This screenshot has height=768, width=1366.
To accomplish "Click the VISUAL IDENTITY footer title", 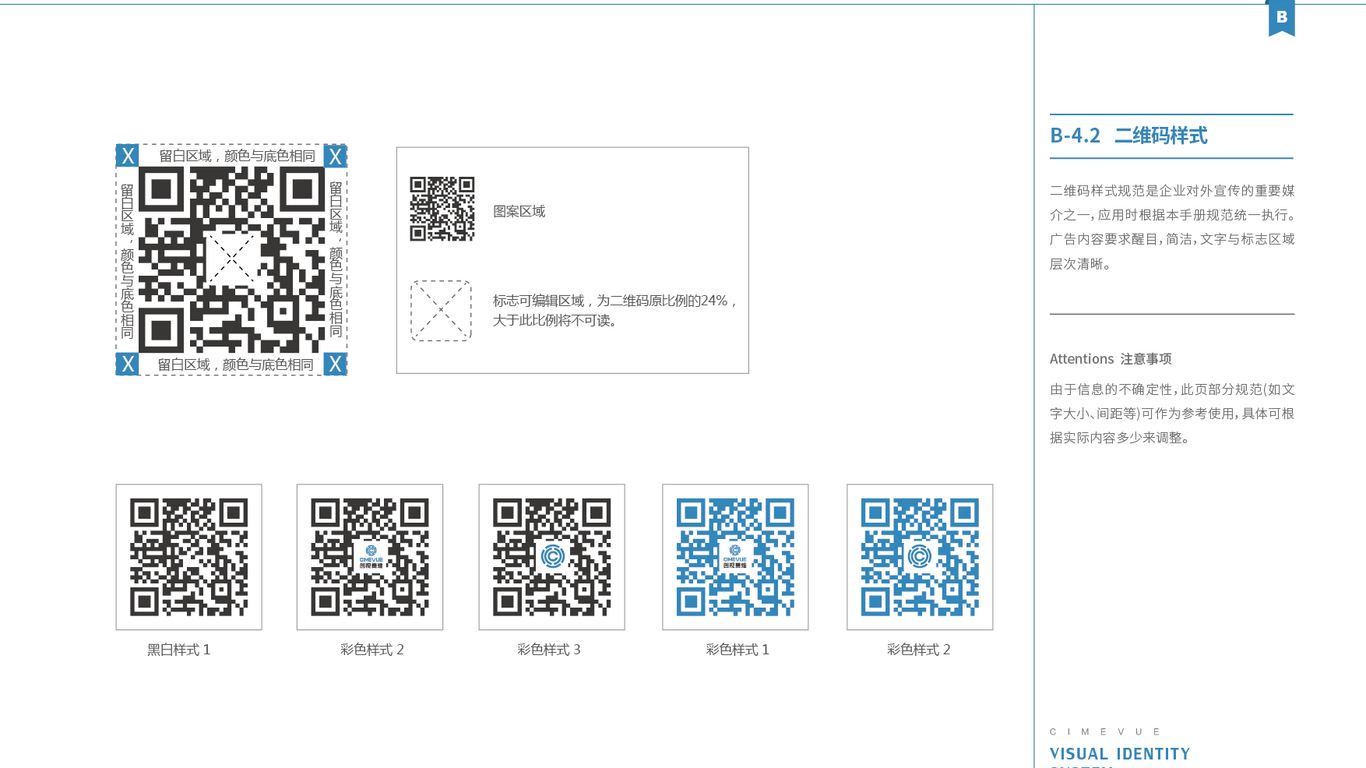I will 1120,754.
